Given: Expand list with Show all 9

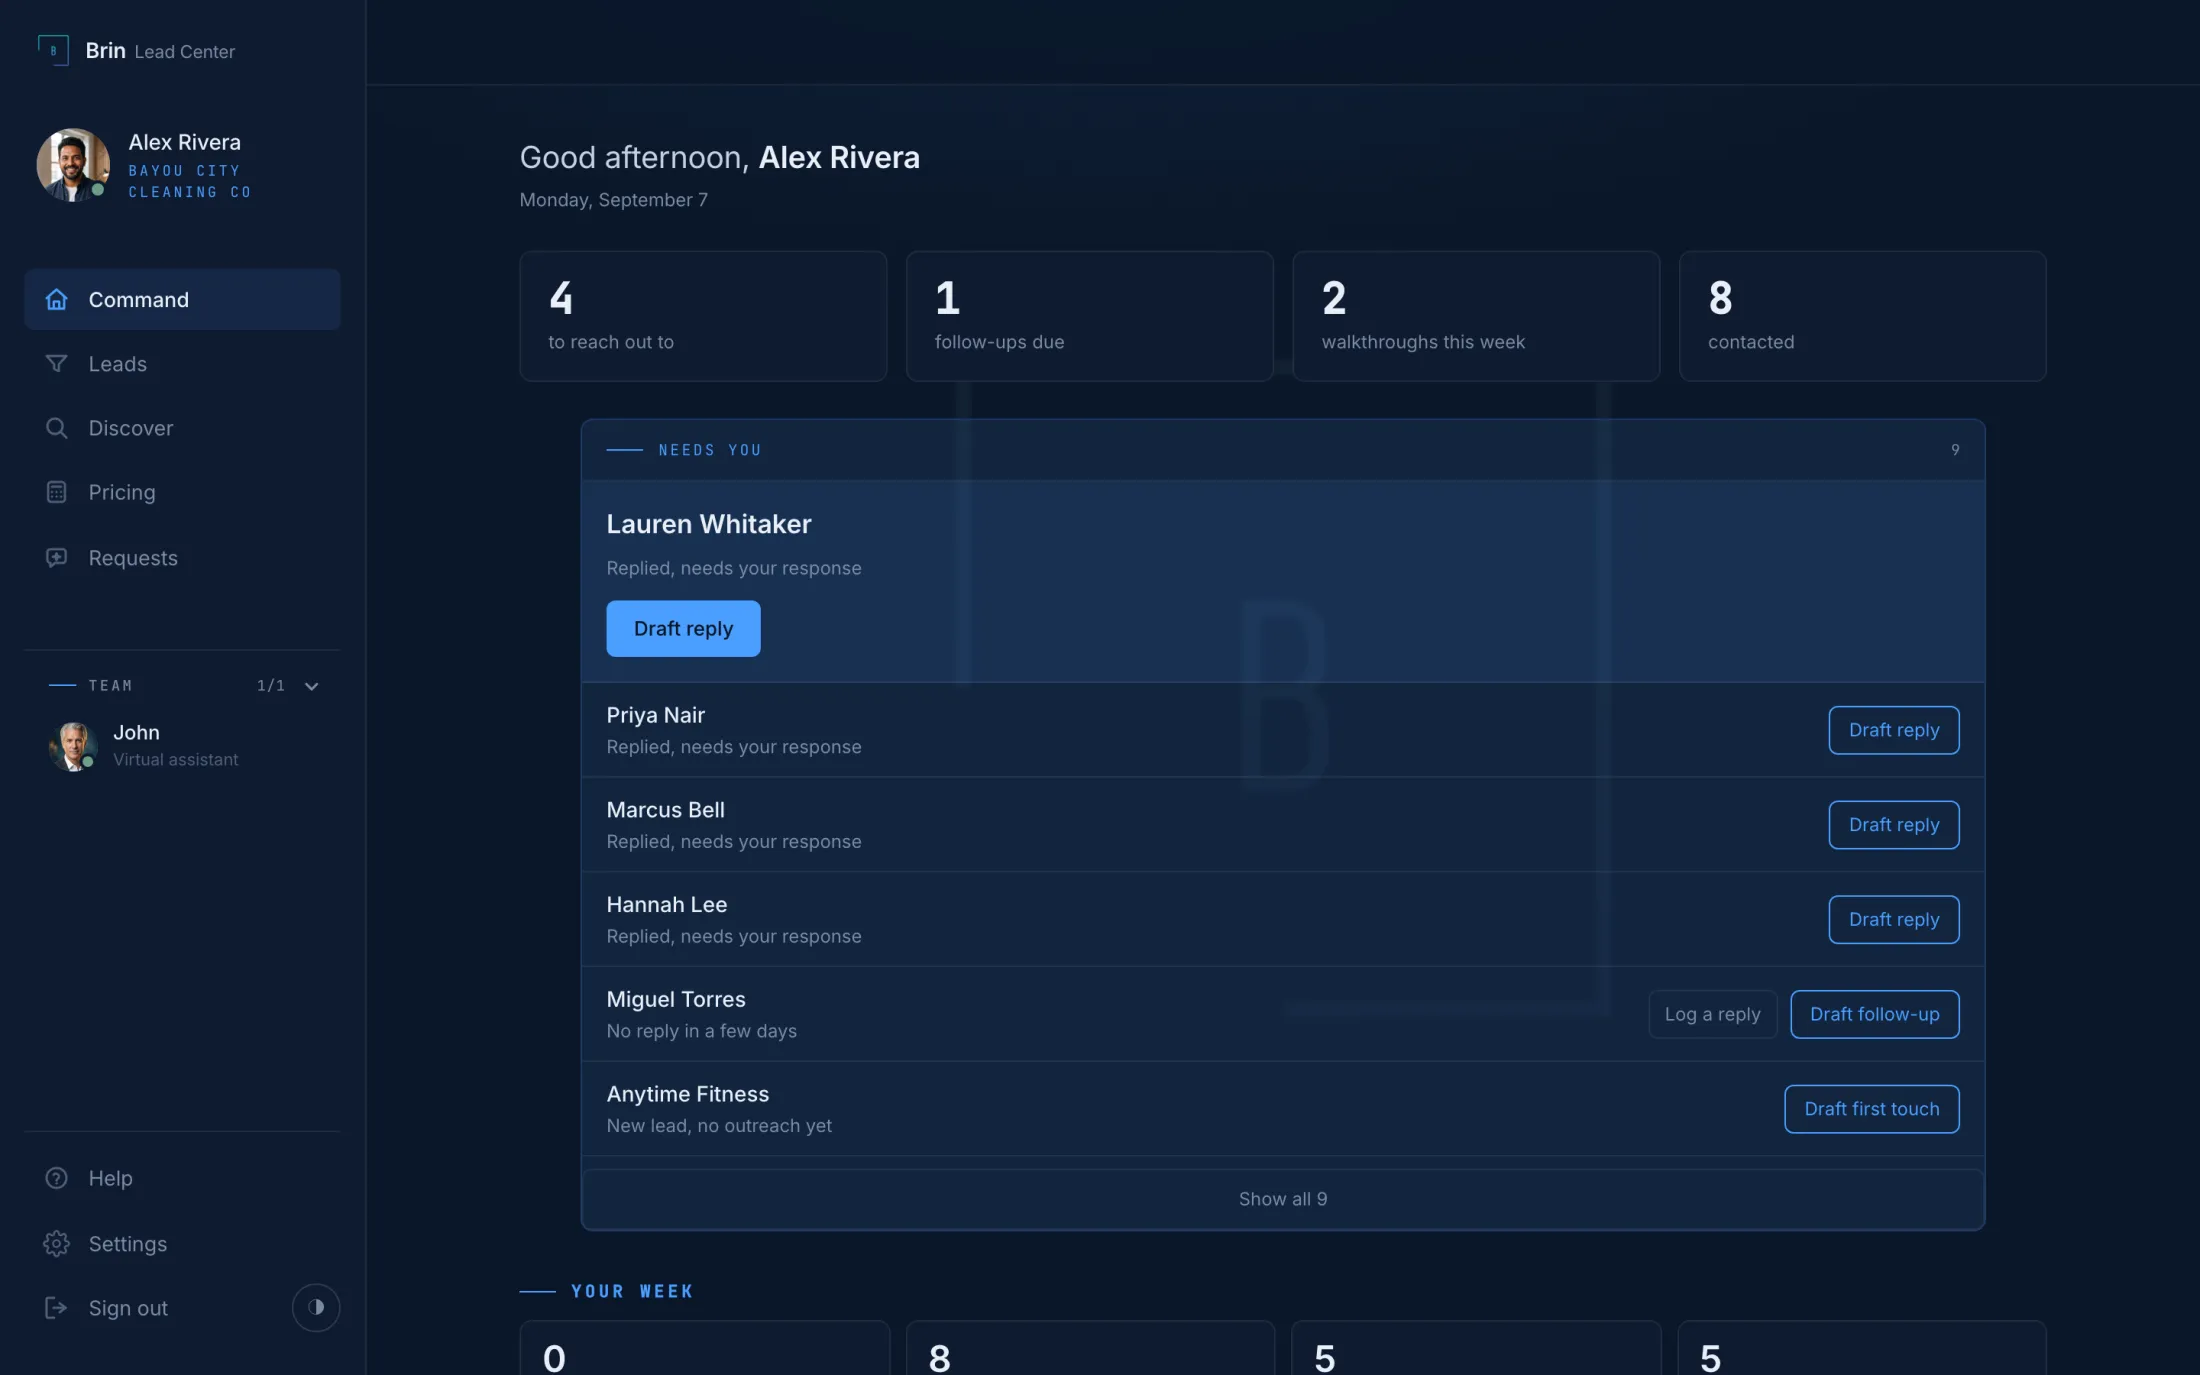Looking at the screenshot, I should point(1283,1199).
